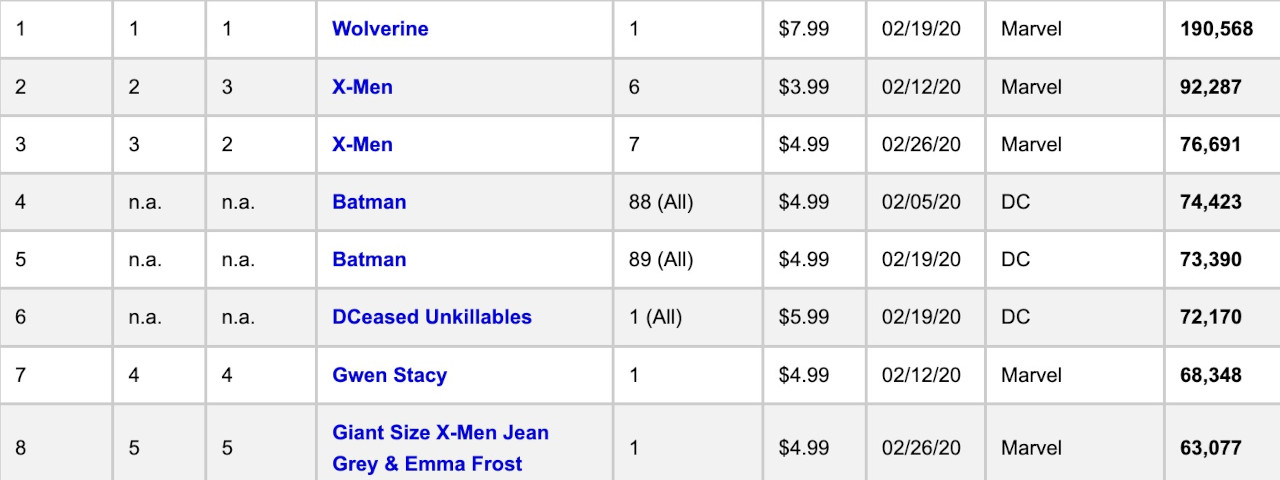
Task: Click the 63,077 units cell
Action: [1210, 448]
